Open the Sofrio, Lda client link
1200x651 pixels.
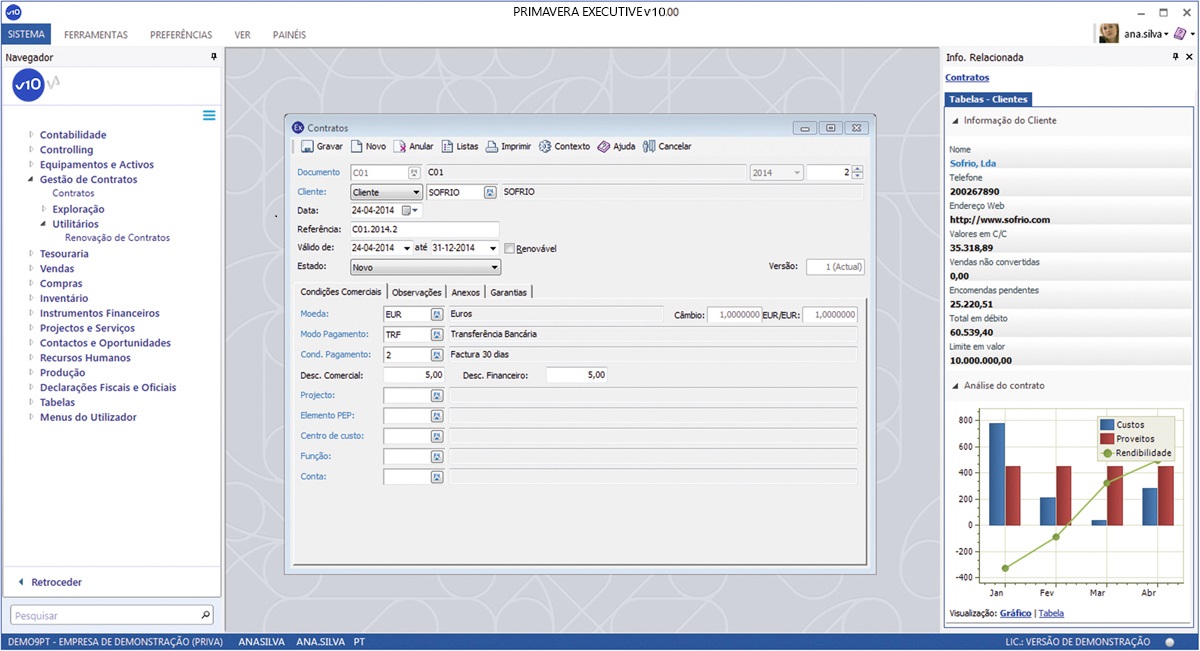pyautogui.click(x=973, y=163)
